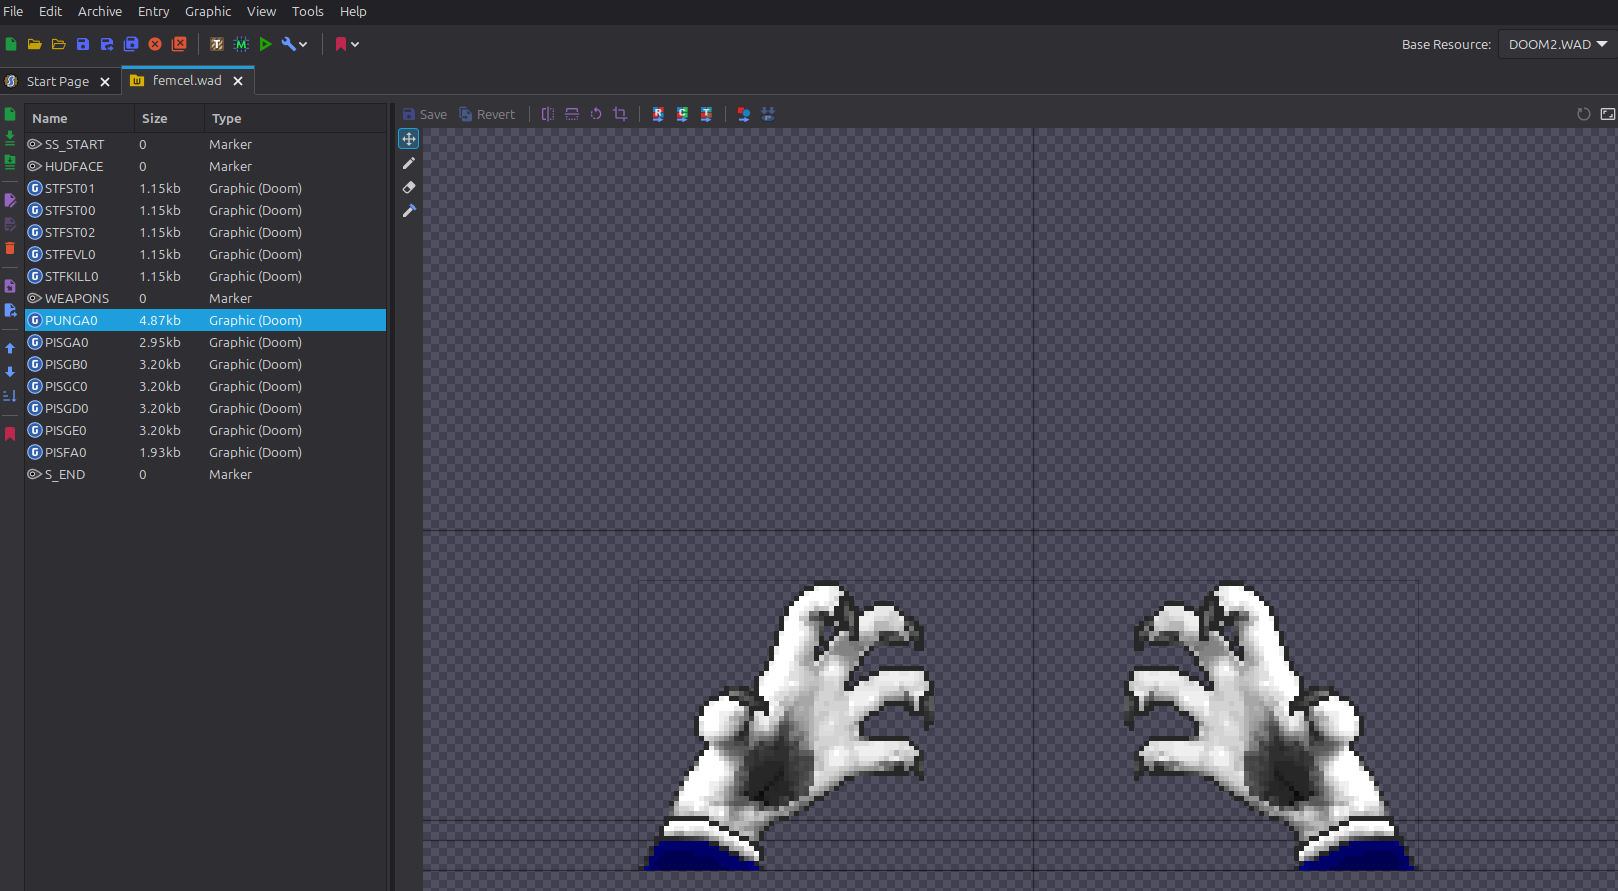
Task: Flip the graphic vertically
Action: (x=572, y=114)
